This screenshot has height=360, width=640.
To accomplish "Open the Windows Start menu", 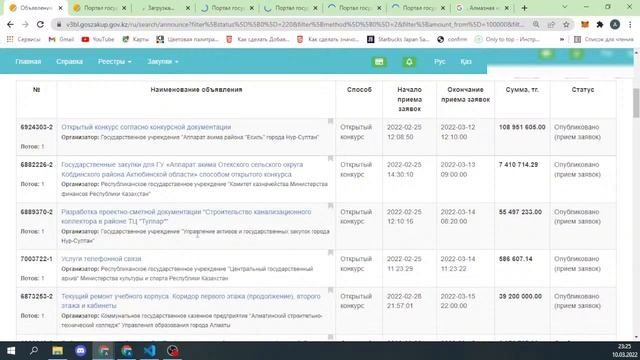I will pos(11,351).
